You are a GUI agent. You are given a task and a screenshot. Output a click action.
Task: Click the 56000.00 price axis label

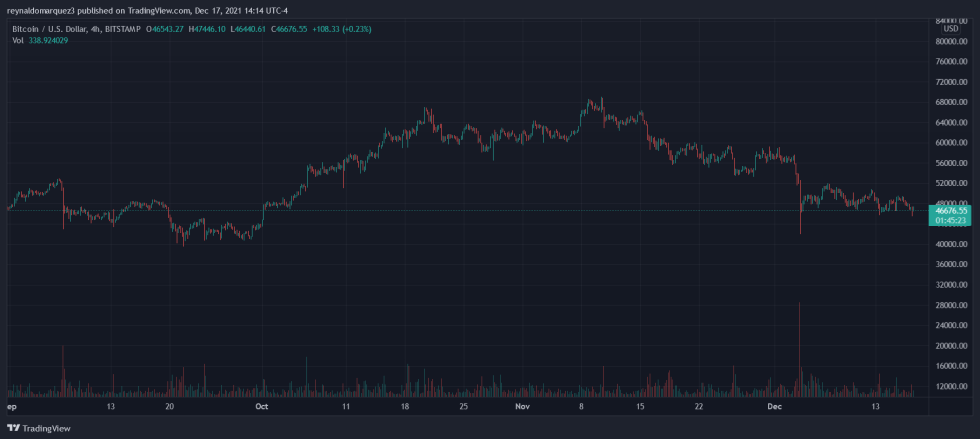[x=951, y=163]
